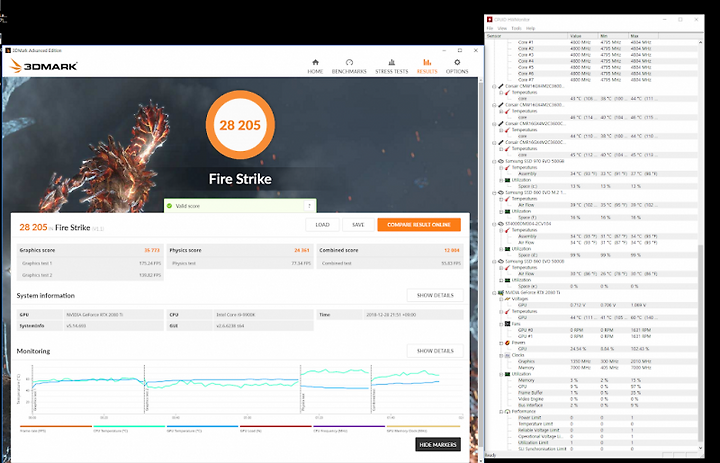
Task: Toggle the GPU Temperature legend color
Action: [202, 427]
